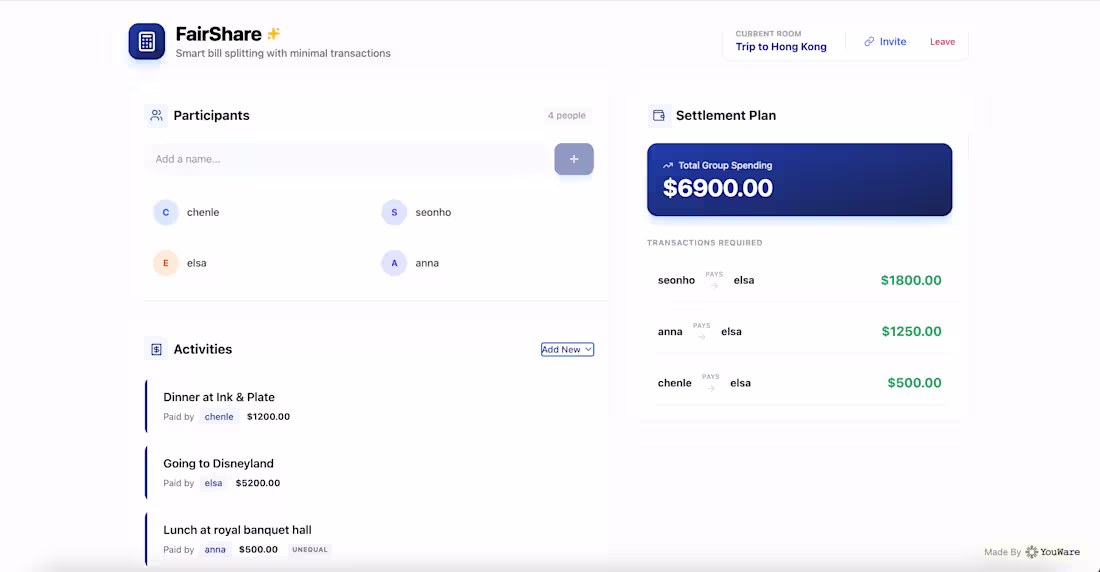1100x572 pixels.
Task: Select the Lunch at royal banquet hall activity
Action: tap(370, 539)
